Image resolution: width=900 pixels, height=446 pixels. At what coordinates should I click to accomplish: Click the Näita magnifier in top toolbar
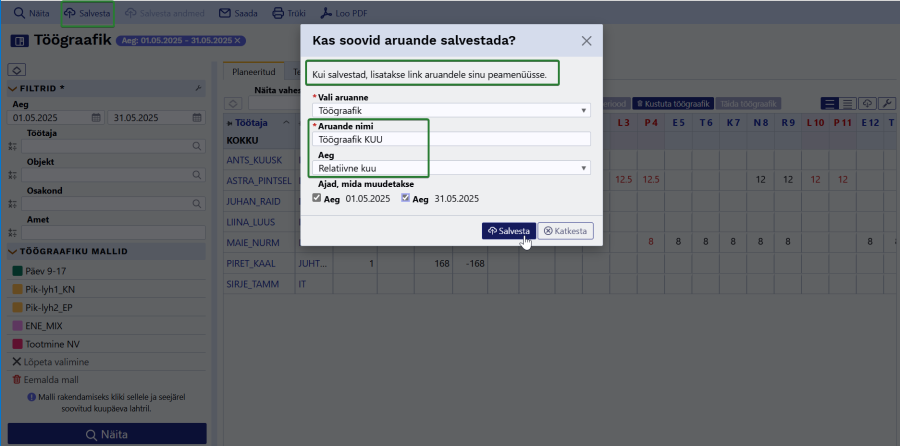(x=19, y=14)
